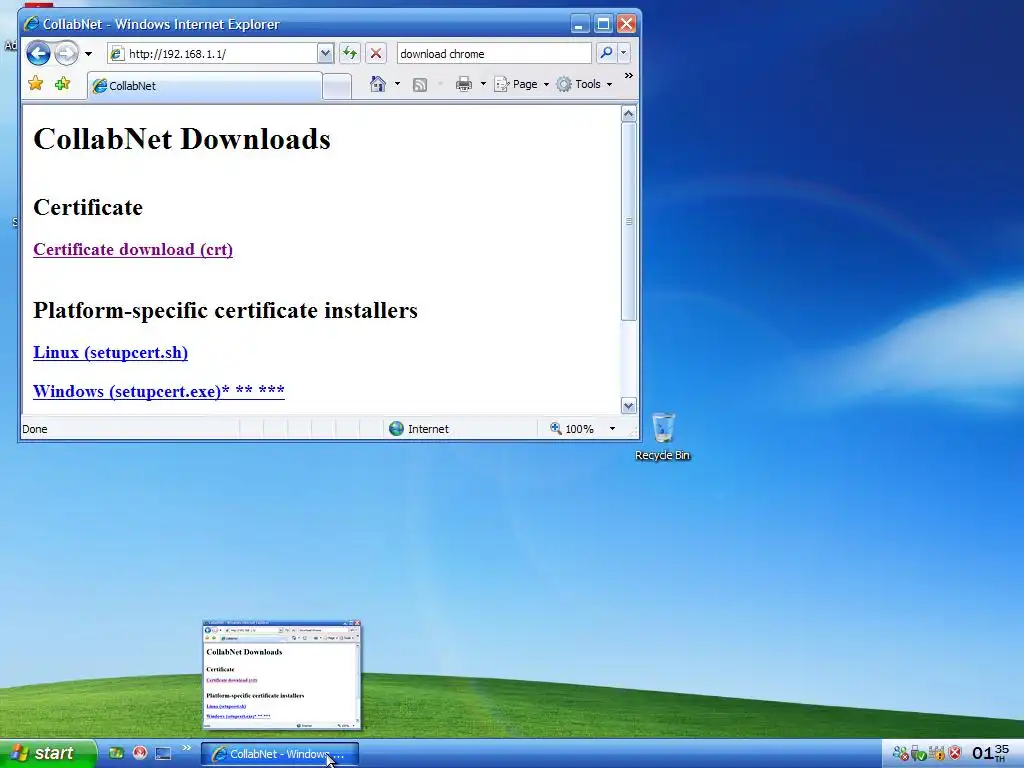This screenshot has height=768, width=1024.
Task: Click the first green Quick Launch icon
Action: pos(116,753)
